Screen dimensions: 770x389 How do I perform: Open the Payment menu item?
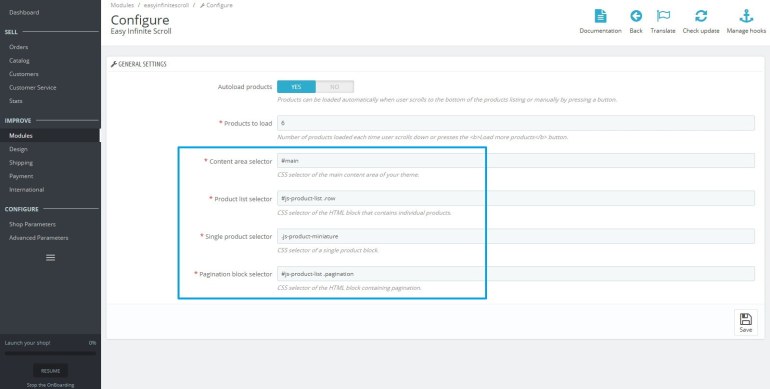21,176
